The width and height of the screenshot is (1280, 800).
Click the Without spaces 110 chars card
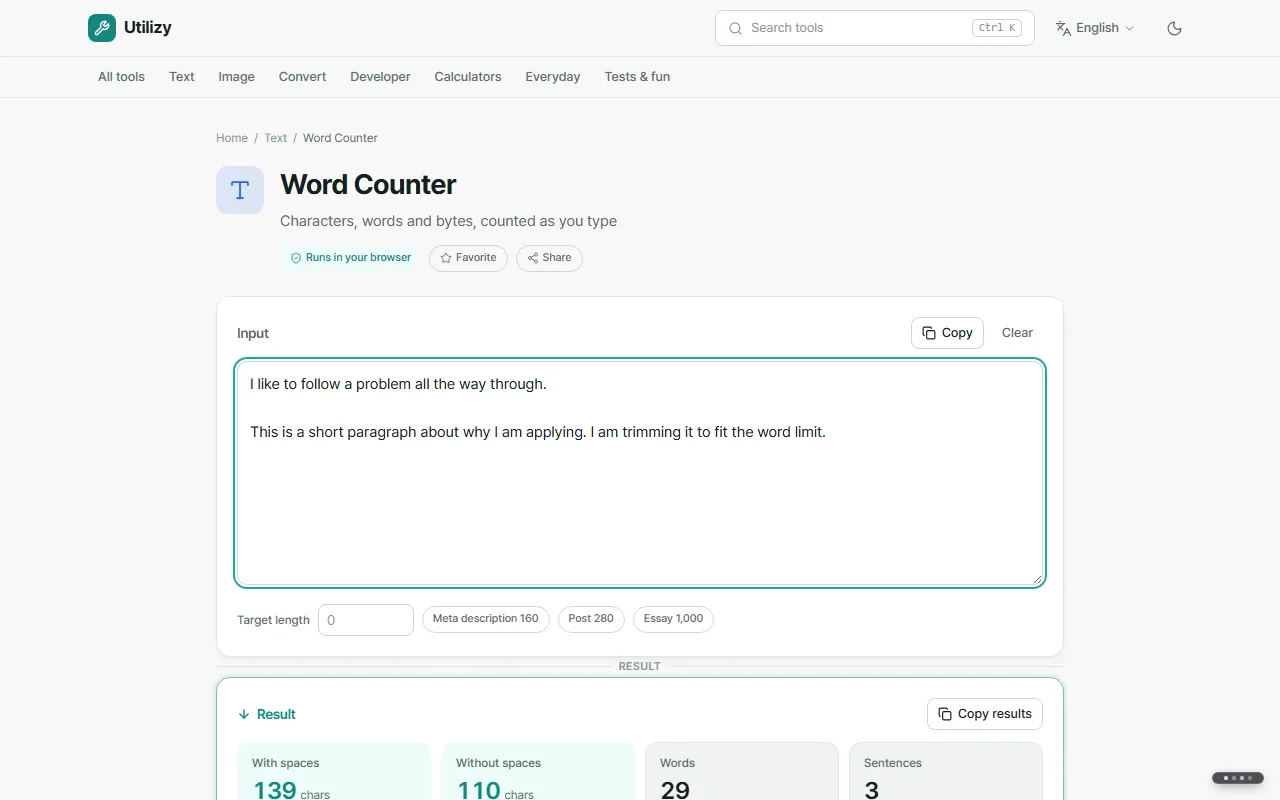tap(538, 771)
